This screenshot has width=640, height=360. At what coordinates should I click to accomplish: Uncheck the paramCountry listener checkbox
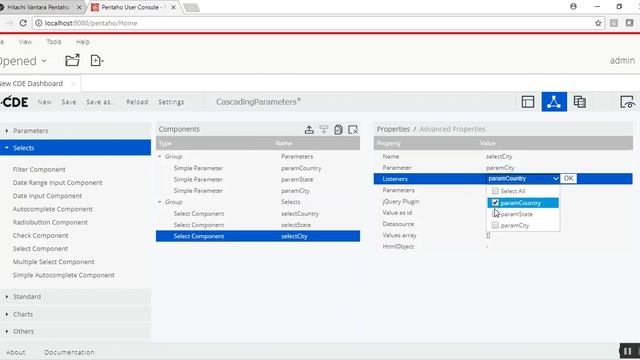pyautogui.click(x=495, y=202)
